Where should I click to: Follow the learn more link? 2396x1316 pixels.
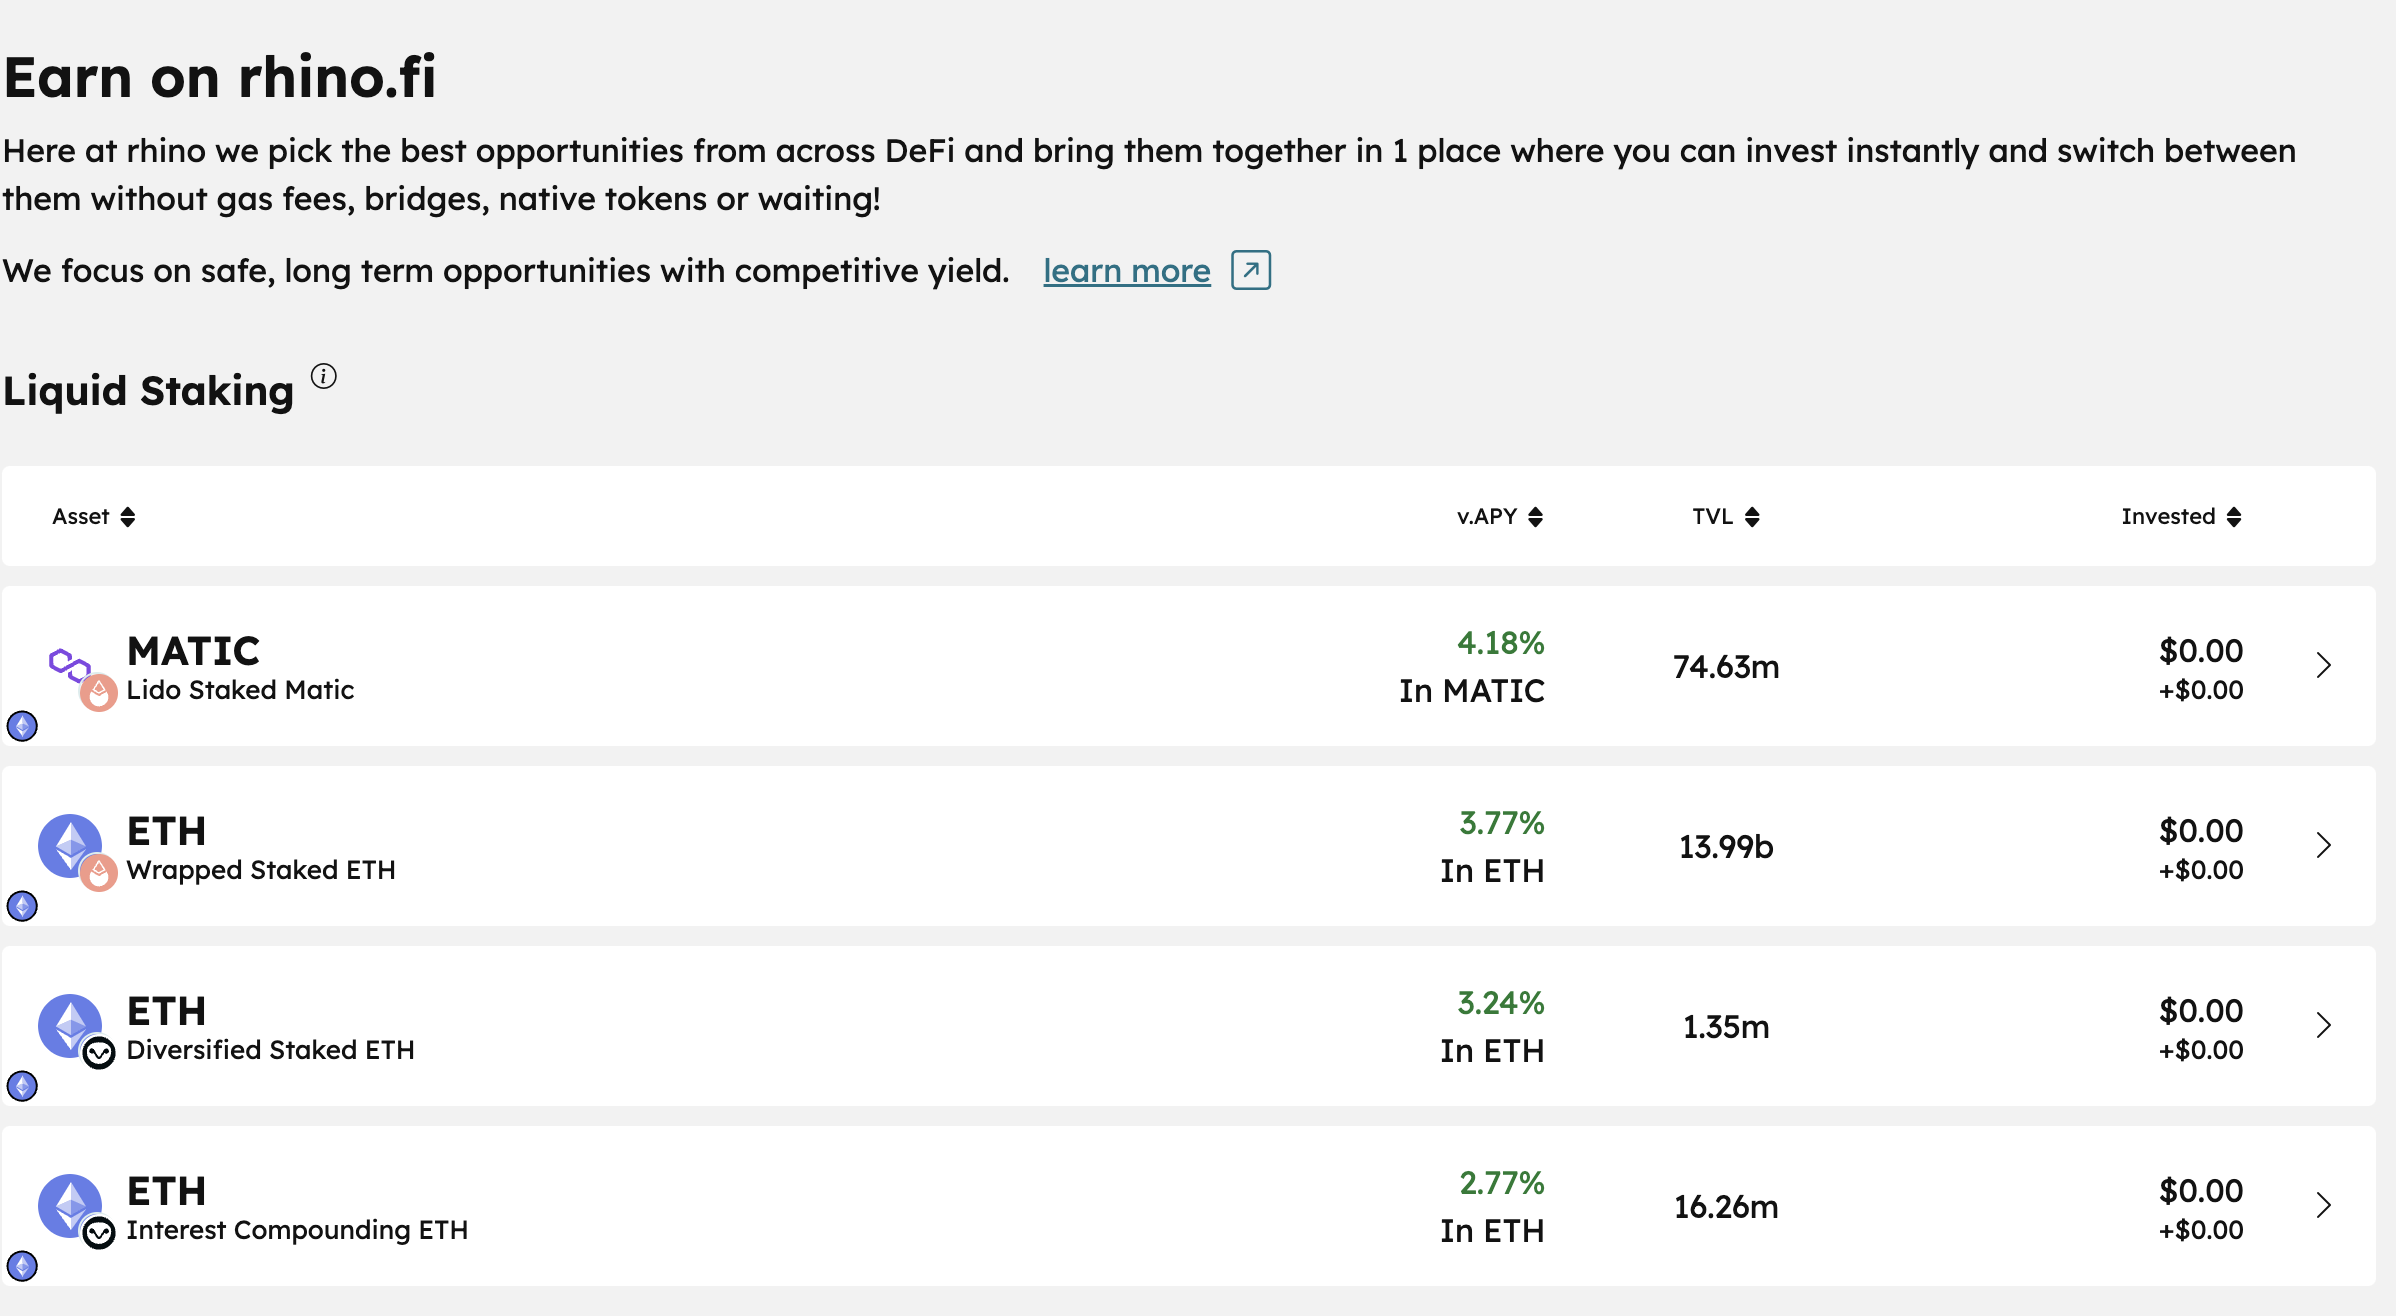(x=1127, y=271)
